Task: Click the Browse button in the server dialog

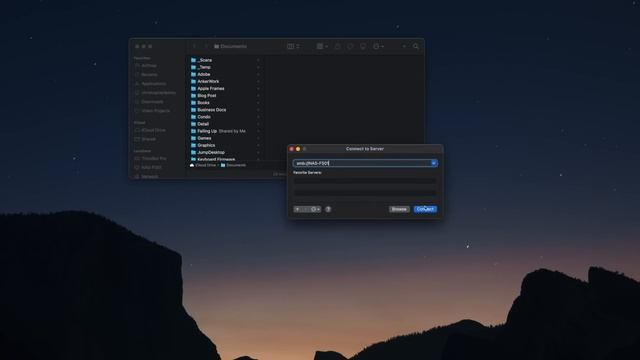Action: (x=399, y=209)
